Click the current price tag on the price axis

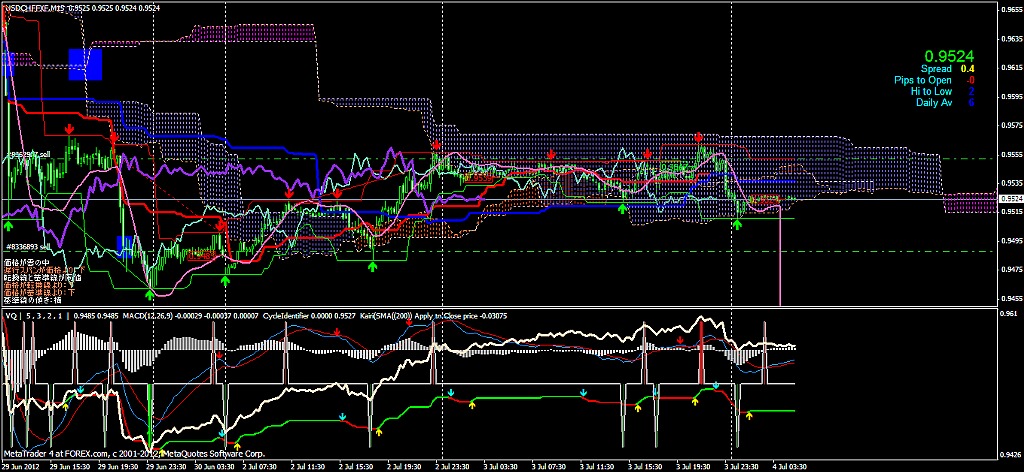coord(1008,200)
